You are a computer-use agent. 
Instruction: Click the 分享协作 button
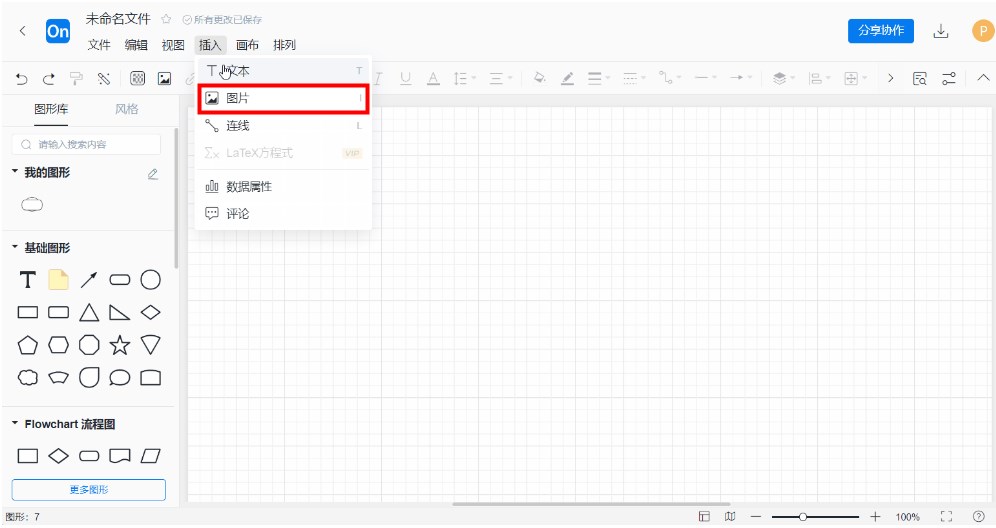(x=880, y=30)
